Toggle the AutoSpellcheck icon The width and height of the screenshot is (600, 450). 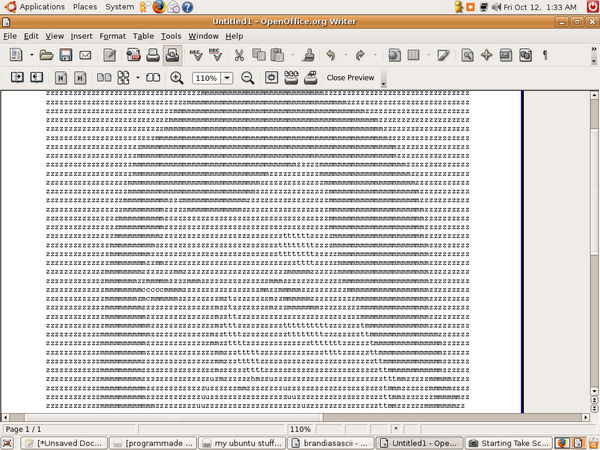point(215,55)
